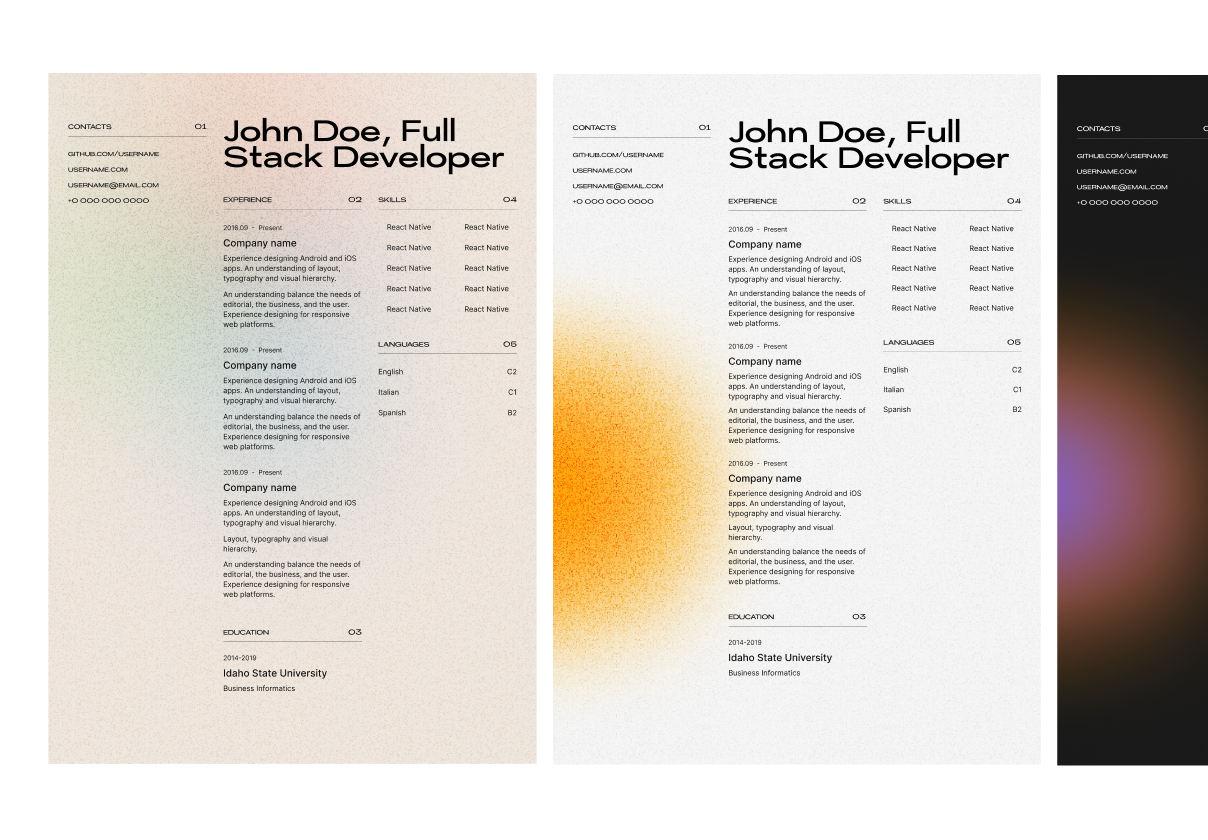Select 'Layout, typography and visual hierarchy.' paragraph on beige resume
This screenshot has height=840, width=1208.
click(x=275, y=544)
